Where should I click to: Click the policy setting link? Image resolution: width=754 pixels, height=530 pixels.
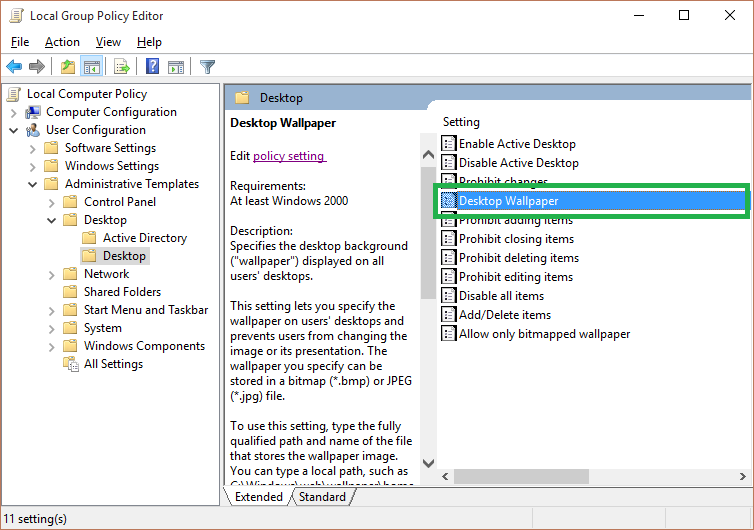point(289,156)
